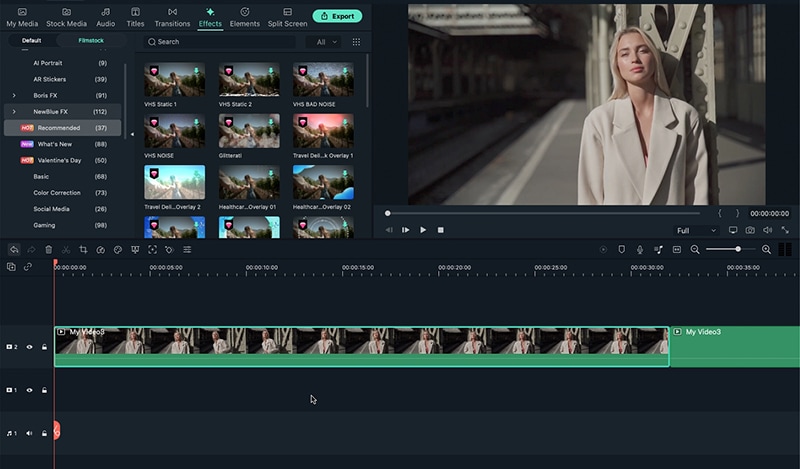Take a snapshot with camera icon
800x469 pixels.
tap(750, 230)
